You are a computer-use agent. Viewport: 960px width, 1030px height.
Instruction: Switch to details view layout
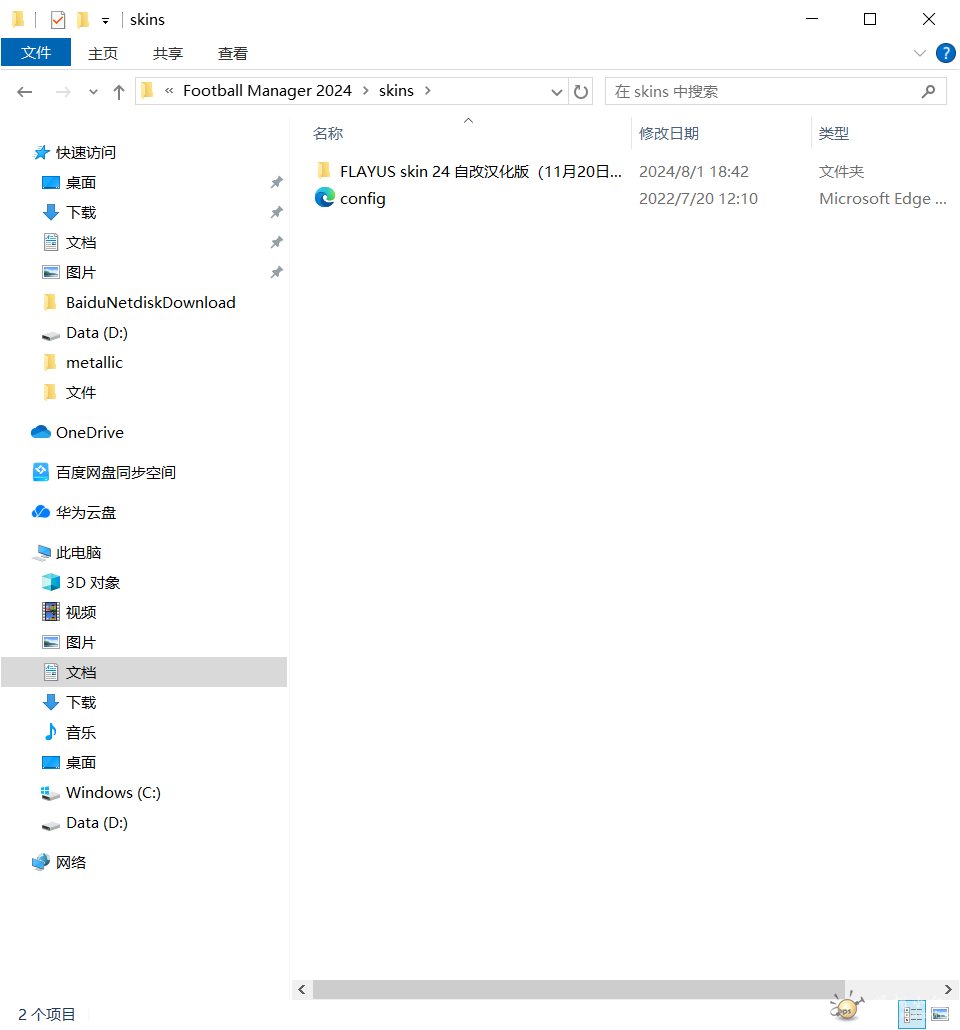[912, 1015]
